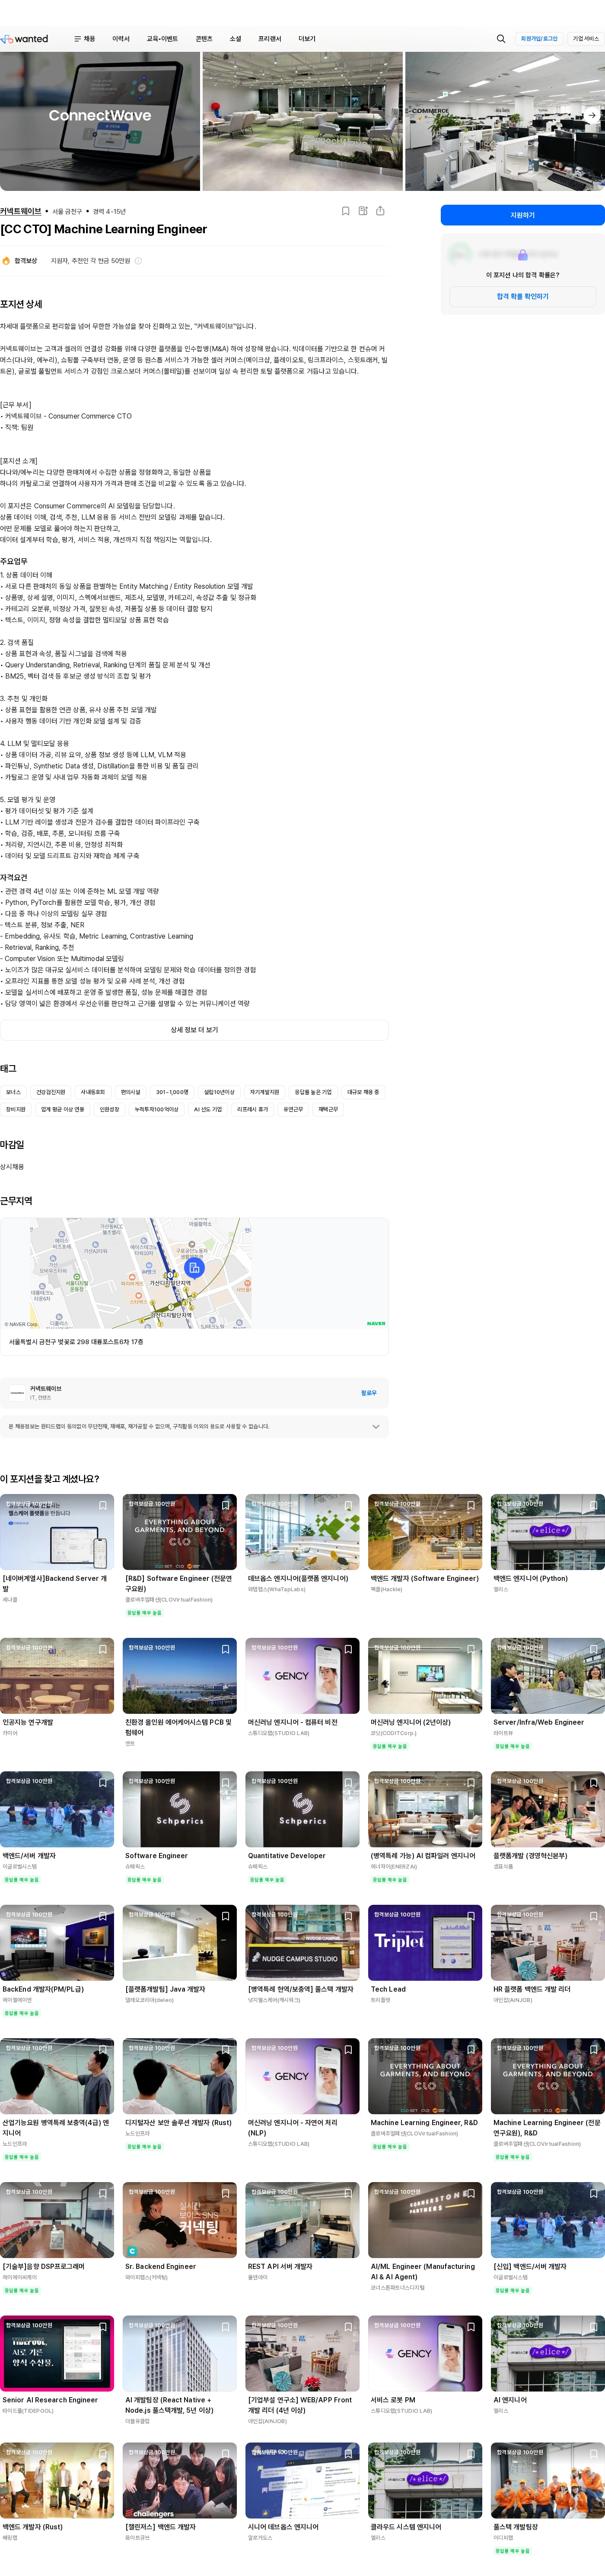Open the 소셜 menu item
605x2576 pixels.
[x=236, y=39]
